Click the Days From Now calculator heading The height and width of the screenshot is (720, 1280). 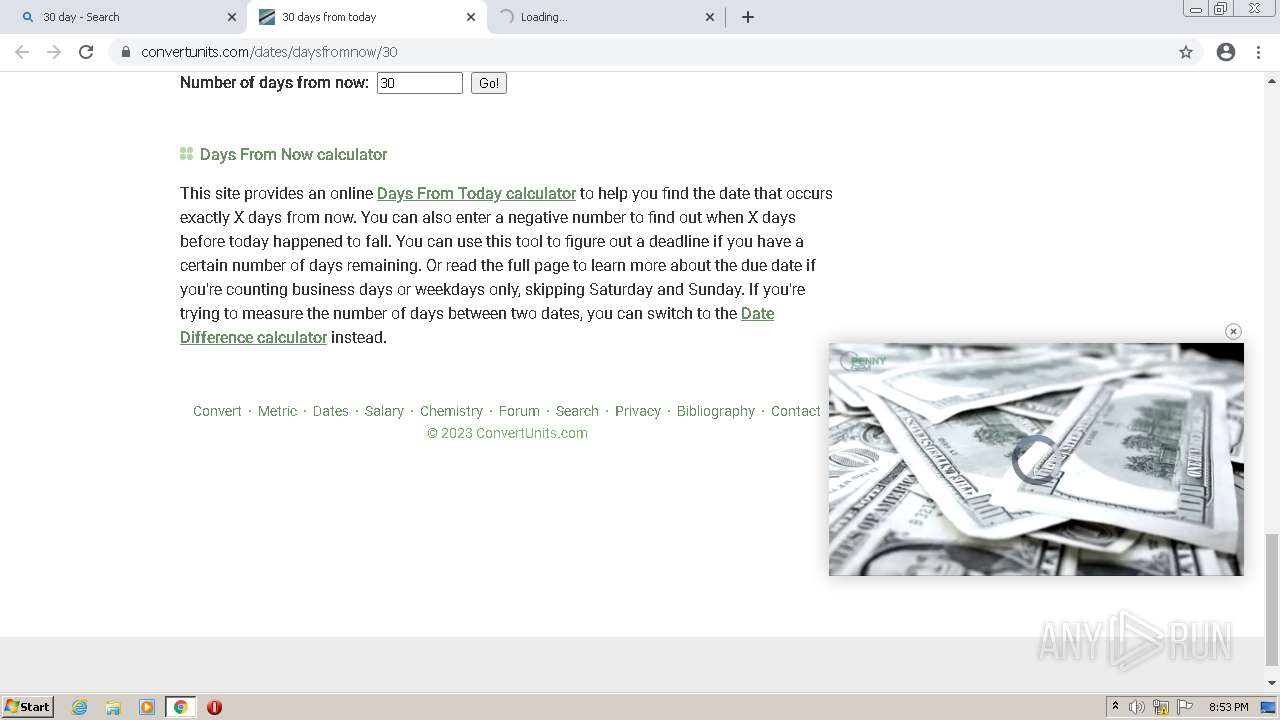293,154
